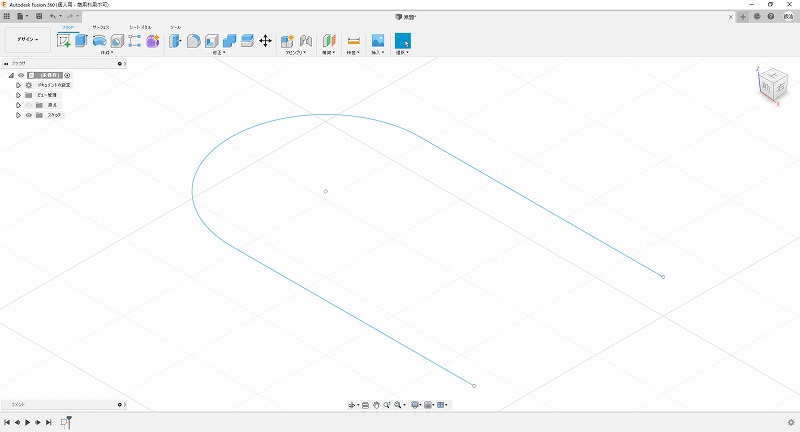This screenshot has width=800, height=432.
Task: Activate the blue Select cursor tool
Action: pos(403,41)
